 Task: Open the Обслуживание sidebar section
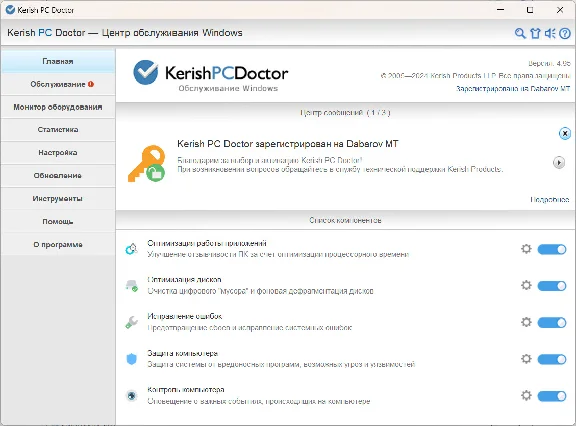tap(58, 84)
